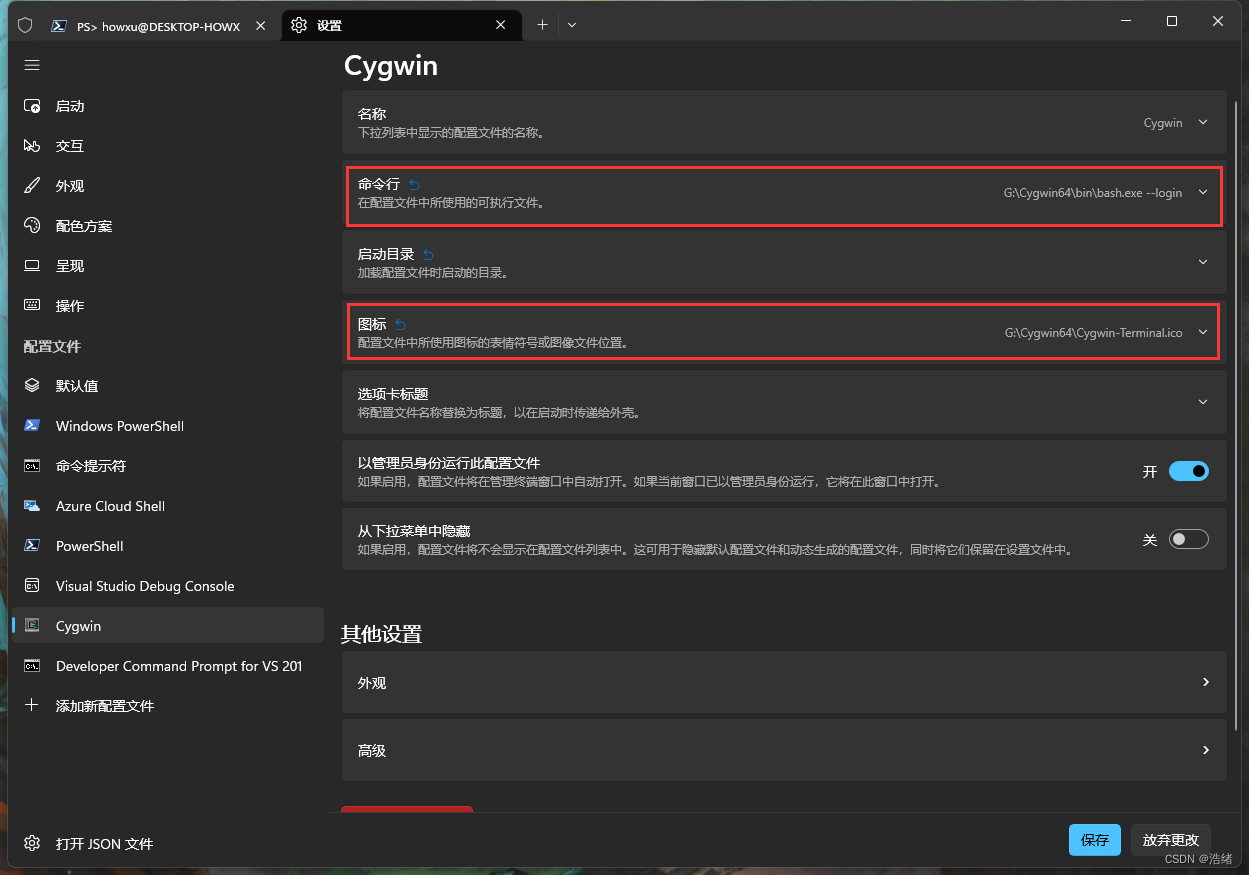Toggle 以管理员身份运行此配置文件 switch off
This screenshot has width=1249, height=875.
pyautogui.click(x=1188, y=471)
